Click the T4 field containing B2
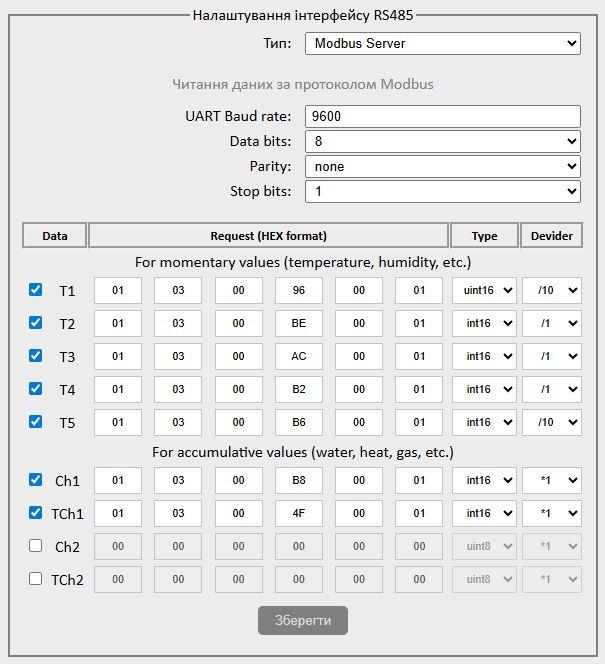The height and width of the screenshot is (664, 605). coord(299,390)
